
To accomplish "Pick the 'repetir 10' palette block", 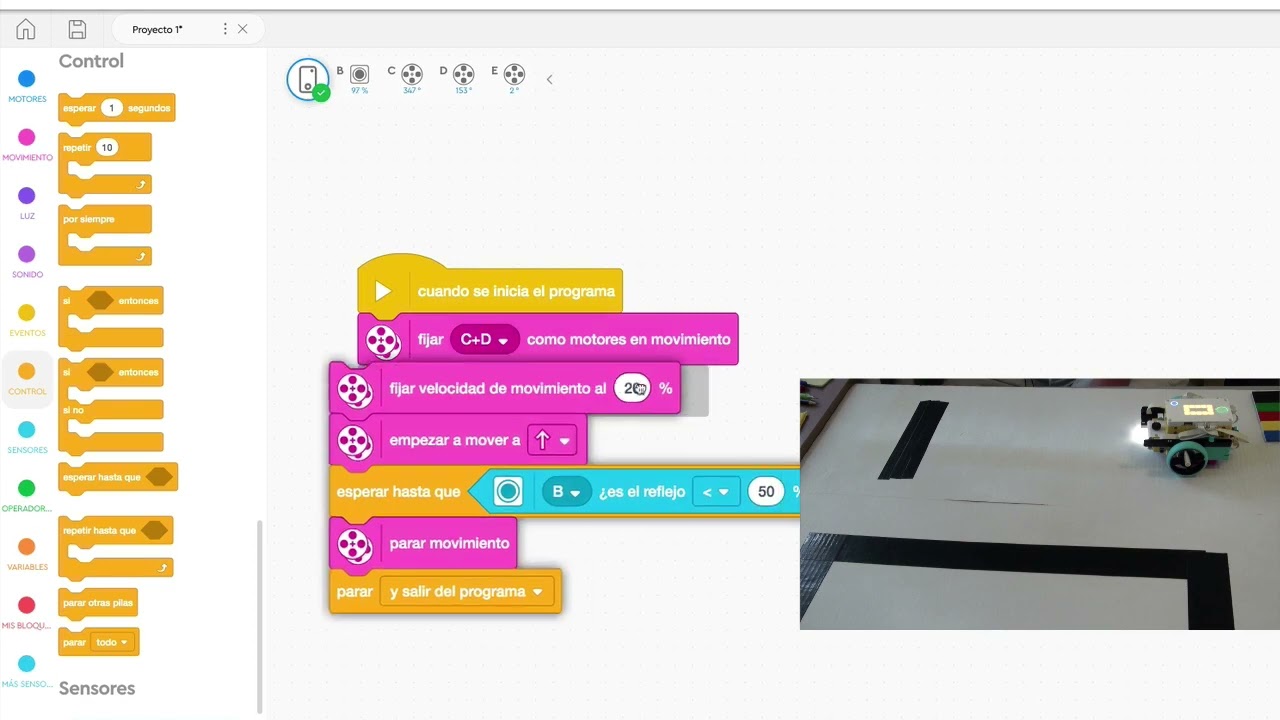I will click(105, 165).
